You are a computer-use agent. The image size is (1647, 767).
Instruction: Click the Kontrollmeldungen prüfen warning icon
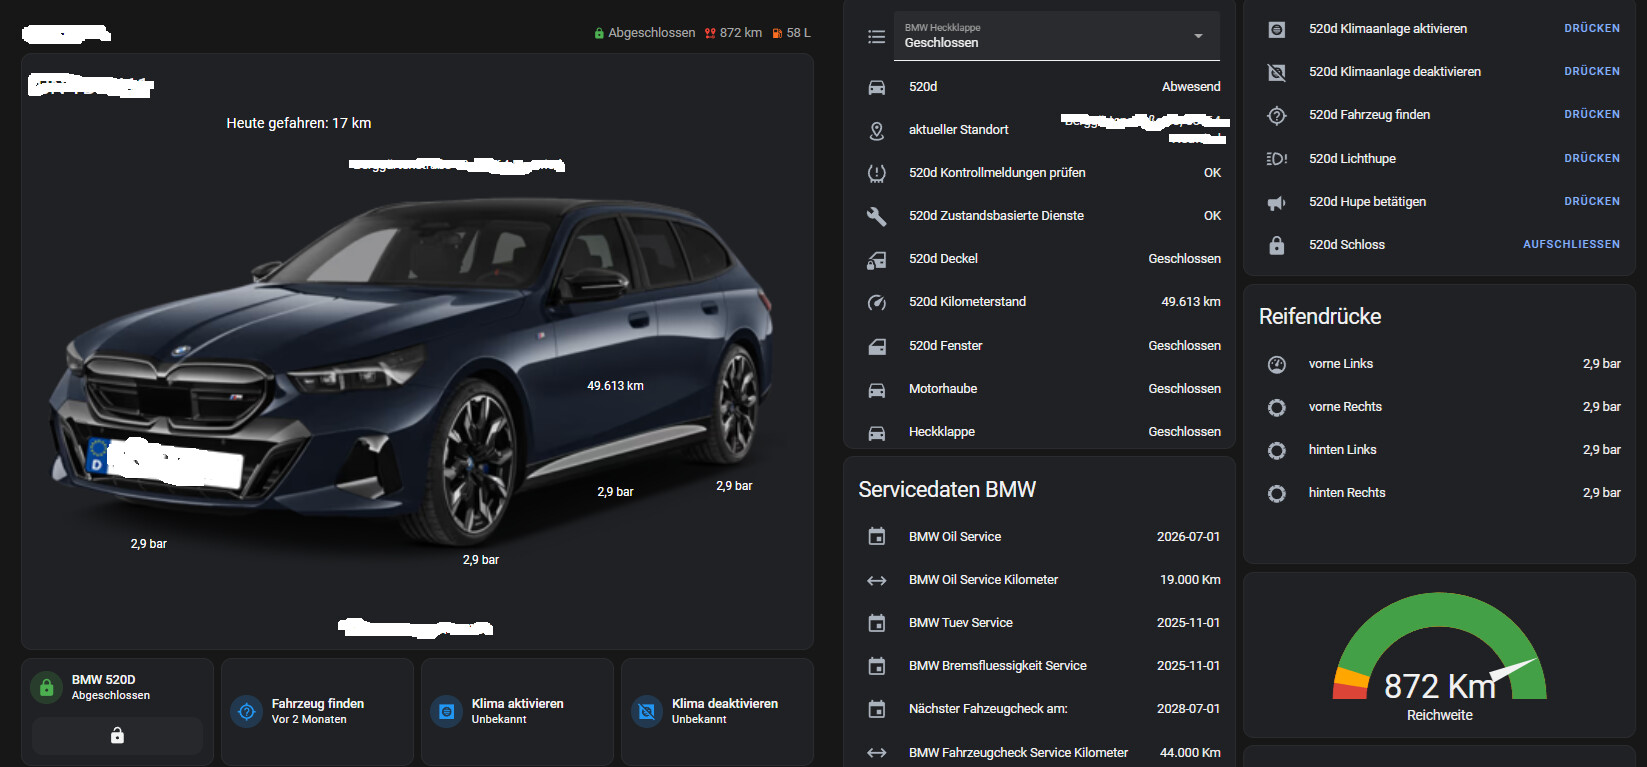tap(876, 173)
